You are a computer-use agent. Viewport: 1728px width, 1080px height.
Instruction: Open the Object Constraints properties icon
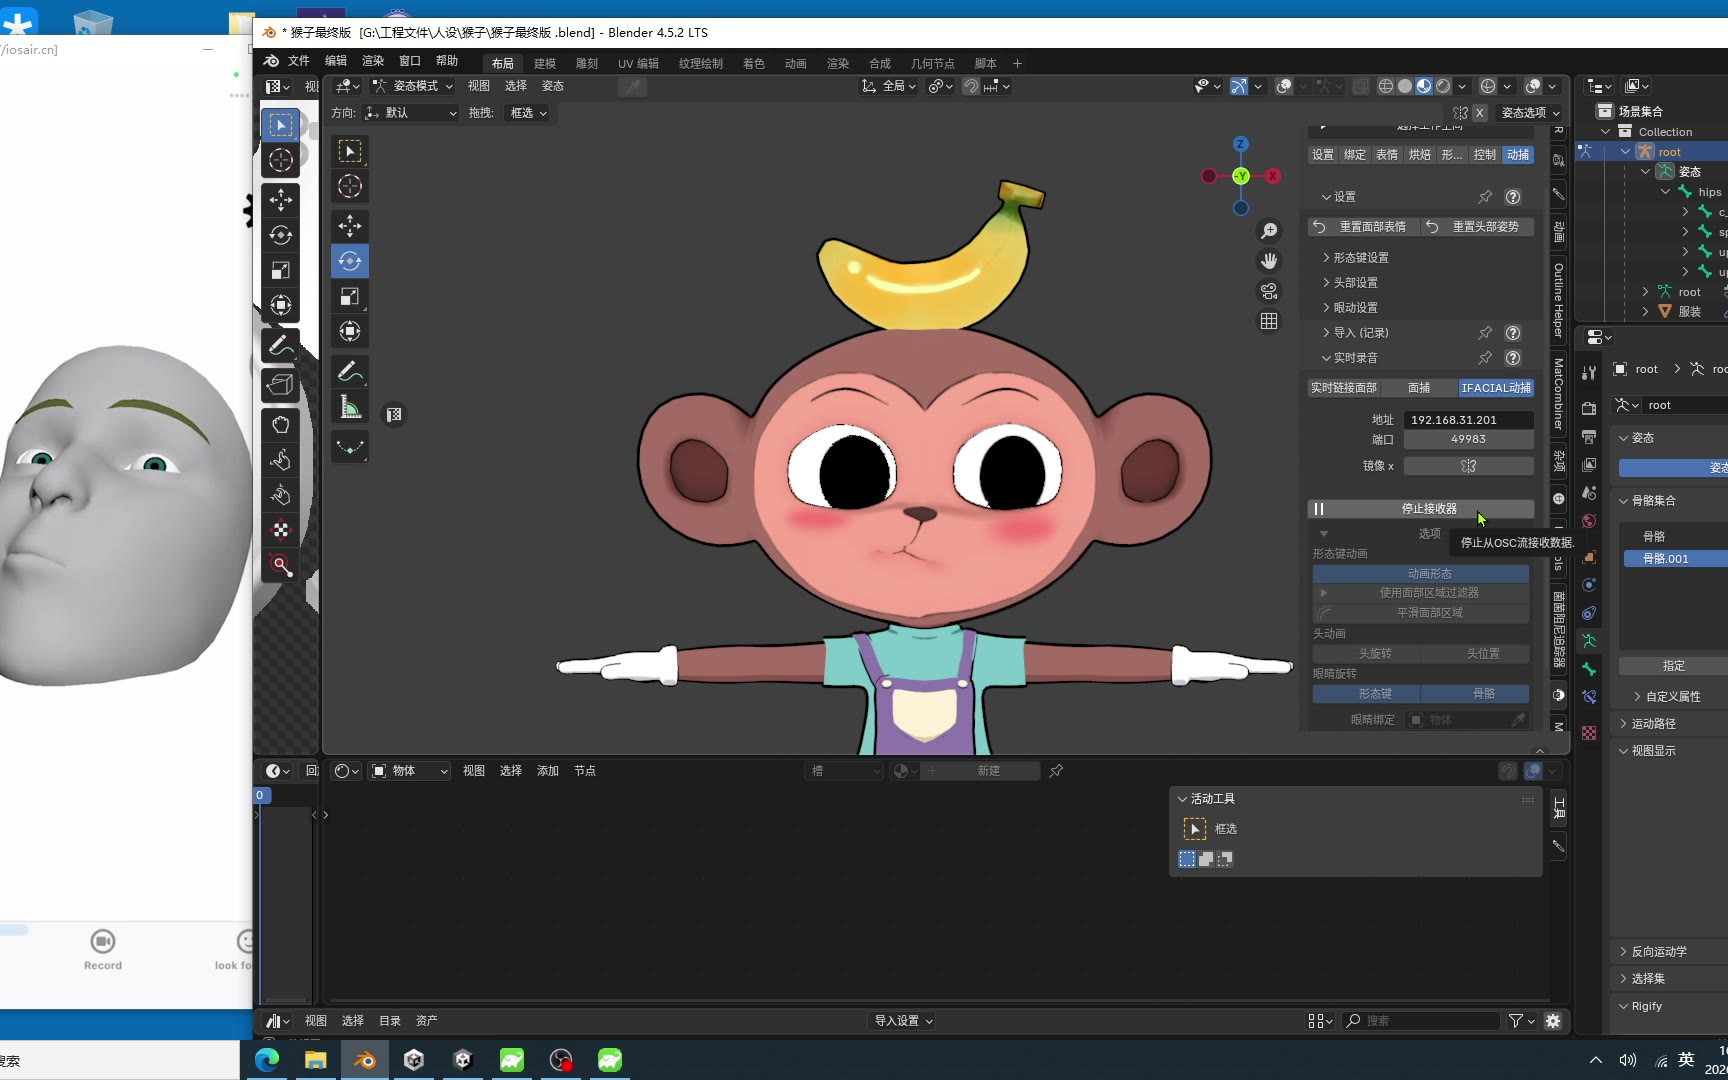click(1589, 613)
